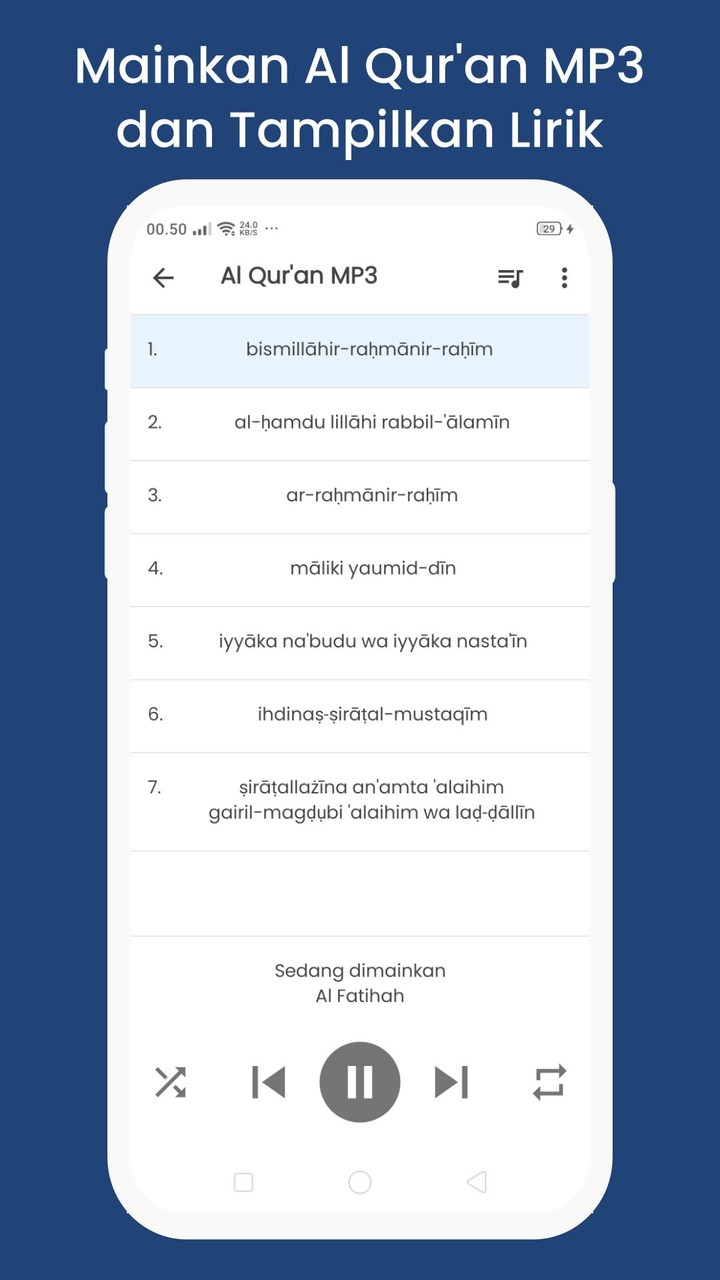720x1280 pixels.
Task: Select verse 4 māliki yaumid-dīn
Action: 360,569
